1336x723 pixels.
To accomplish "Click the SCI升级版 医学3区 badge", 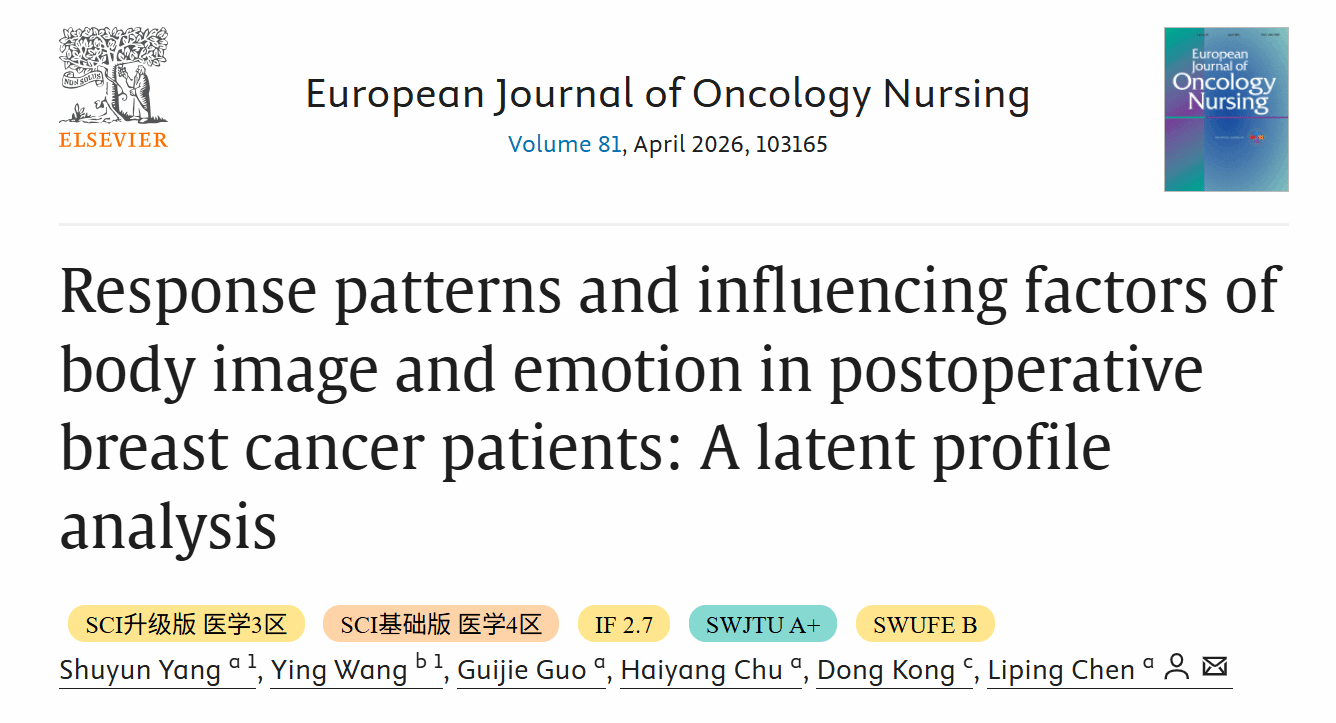I will coord(186,625).
